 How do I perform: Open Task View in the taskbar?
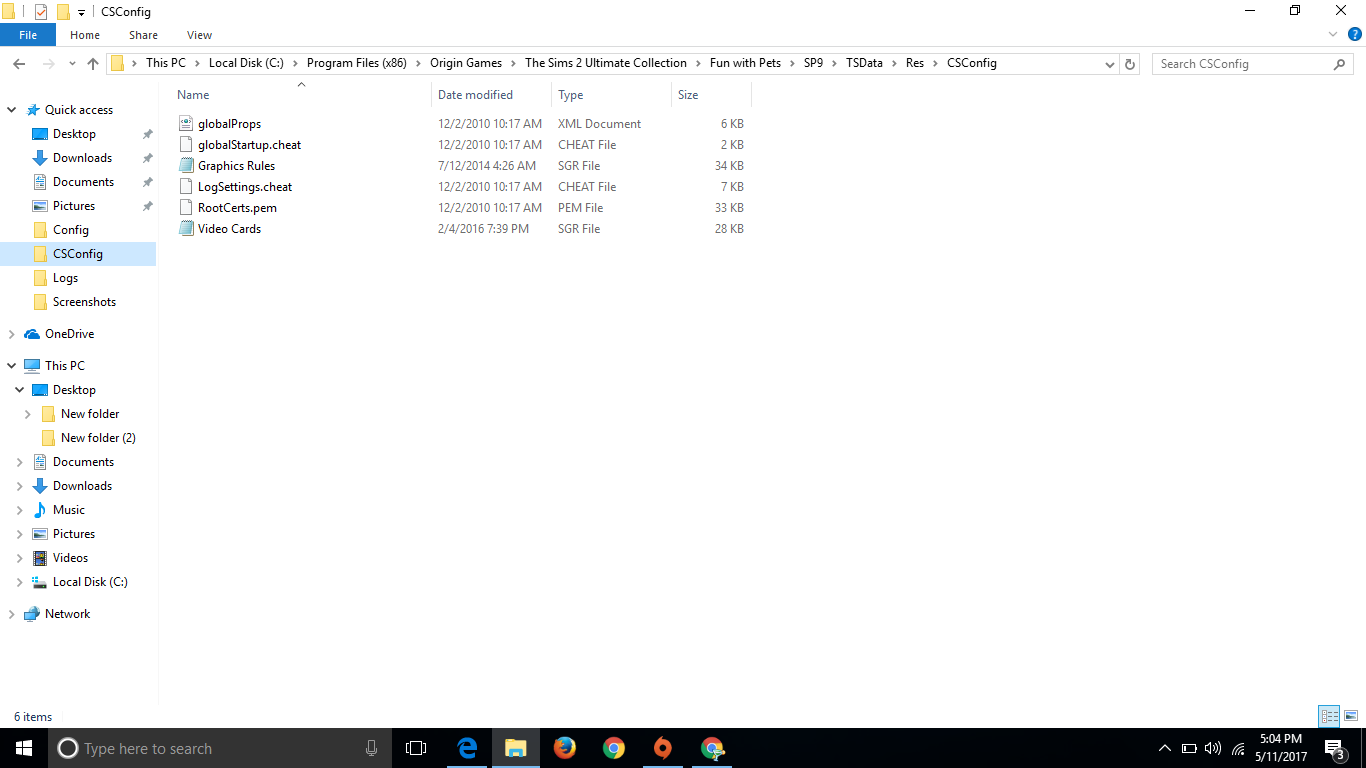point(416,748)
